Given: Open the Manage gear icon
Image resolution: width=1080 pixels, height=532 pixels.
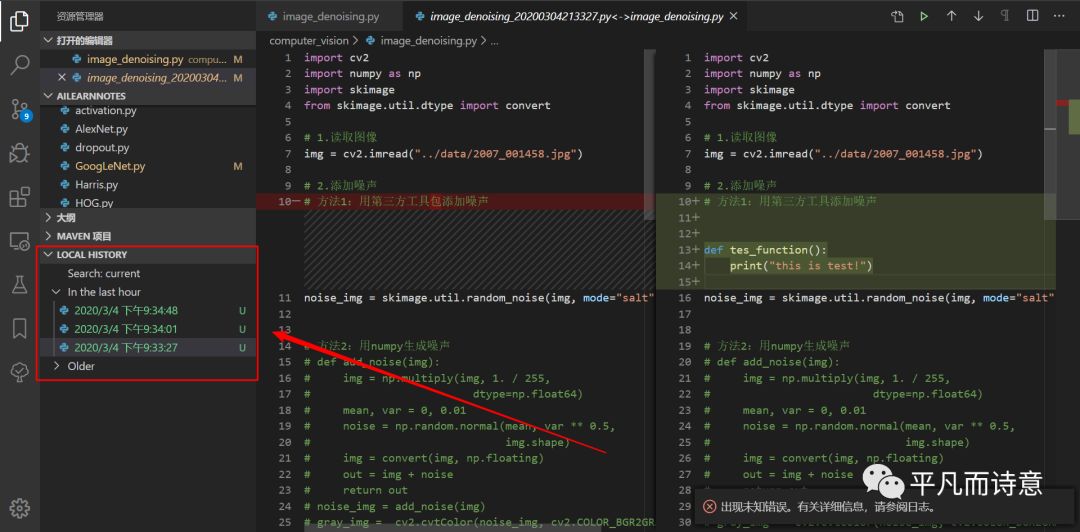Looking at the screenshot, I should [x=19, y=508].
